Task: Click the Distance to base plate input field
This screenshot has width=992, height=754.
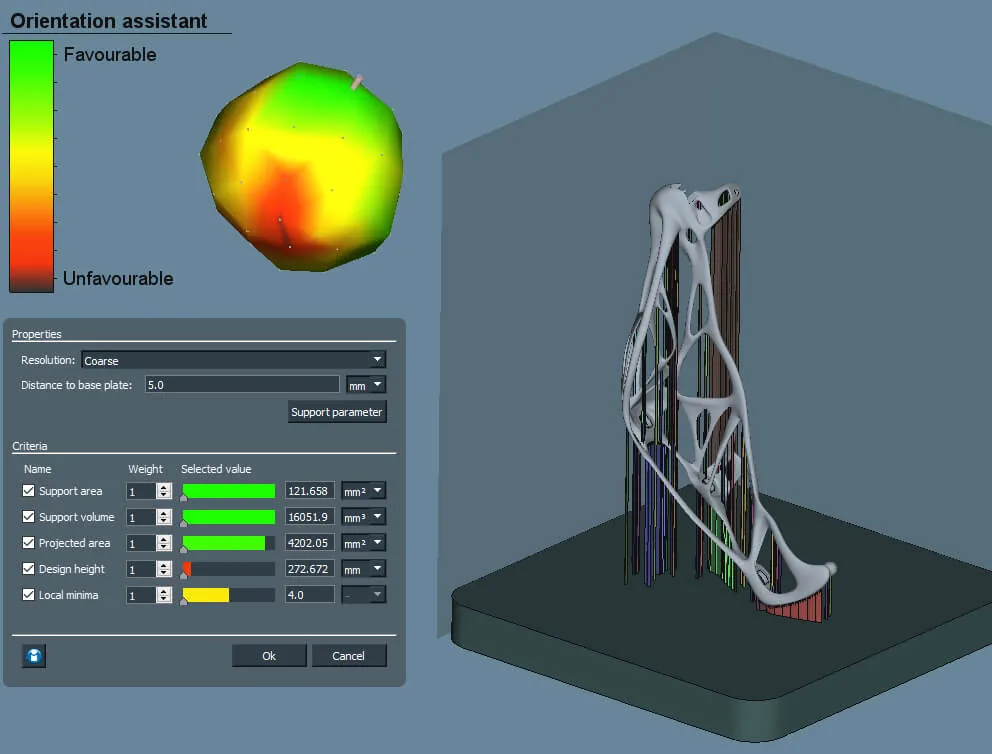Action: (x=242, y=385)
